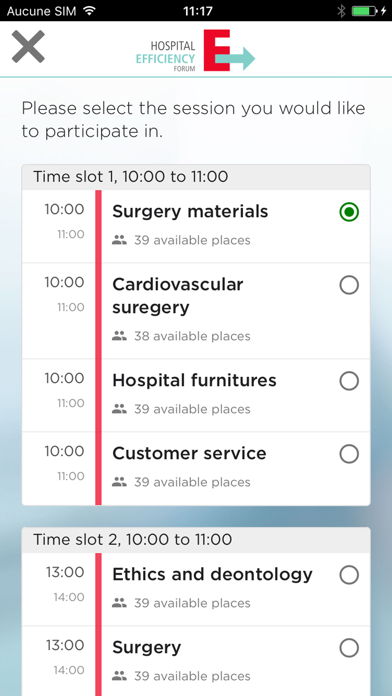Click people icon under Cardiovascular suregery
Image resolution: width=392 pixels, height=696 pixels.
click(x=119, y=336)
